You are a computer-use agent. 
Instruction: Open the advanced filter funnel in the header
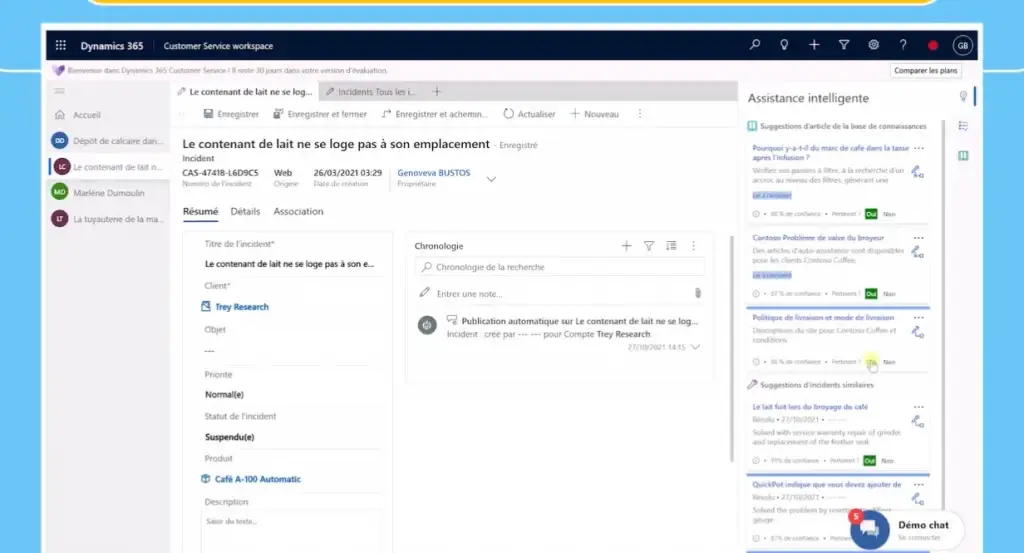844,45
